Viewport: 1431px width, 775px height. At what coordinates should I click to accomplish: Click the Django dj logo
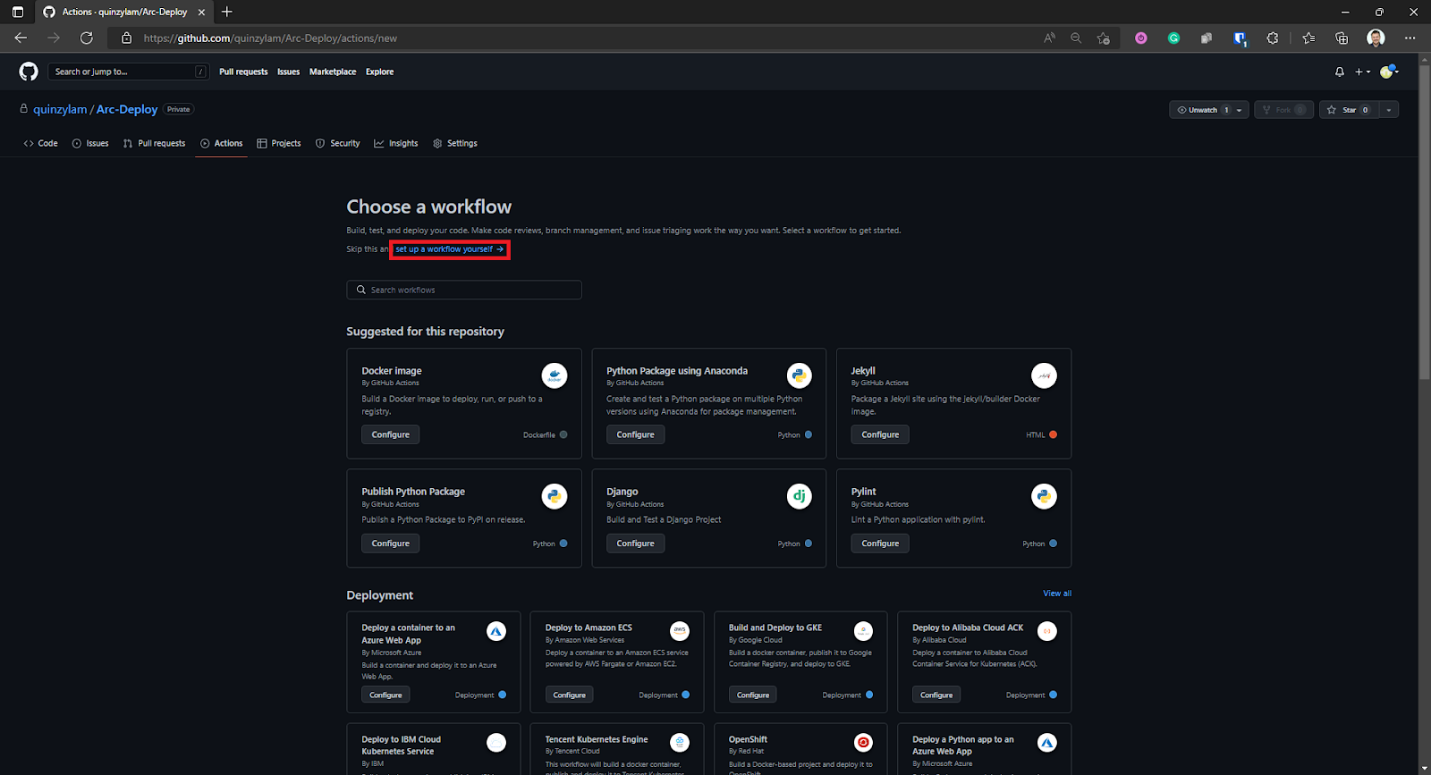(799, 496)
